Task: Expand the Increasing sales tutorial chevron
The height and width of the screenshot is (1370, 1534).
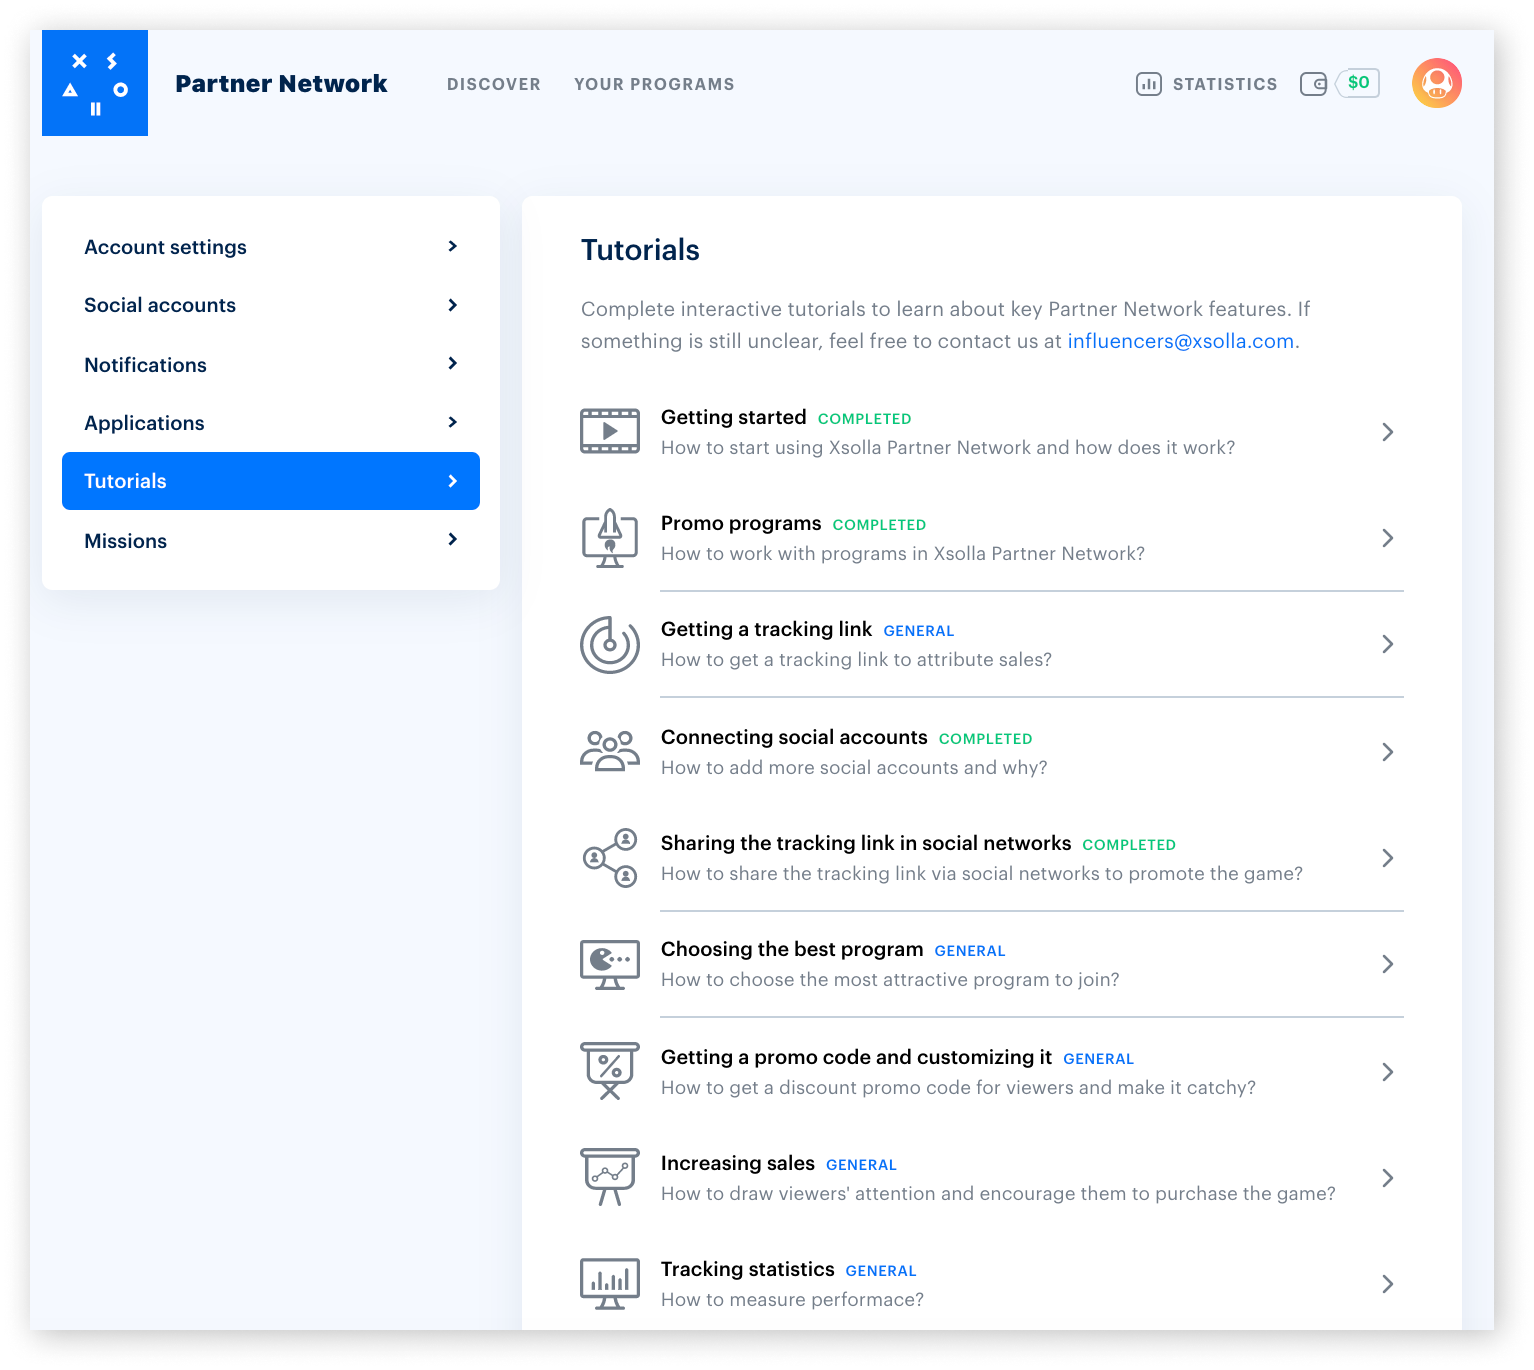Action: pos(1387,1178)
